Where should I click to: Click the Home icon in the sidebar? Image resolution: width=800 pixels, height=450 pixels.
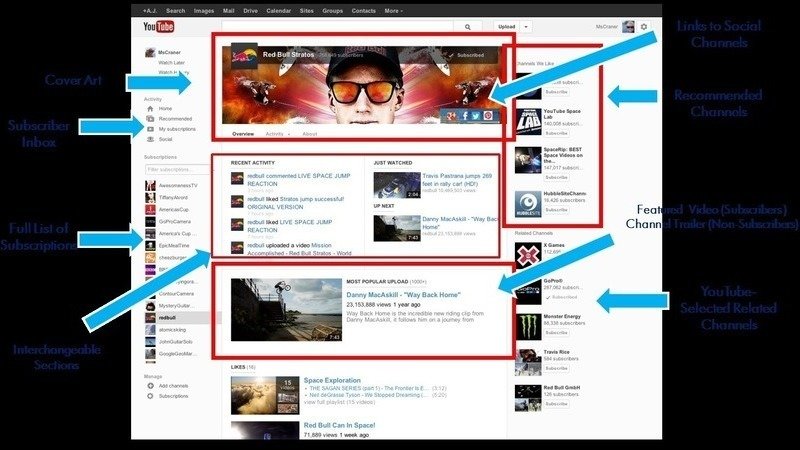(x=150, y=109)
